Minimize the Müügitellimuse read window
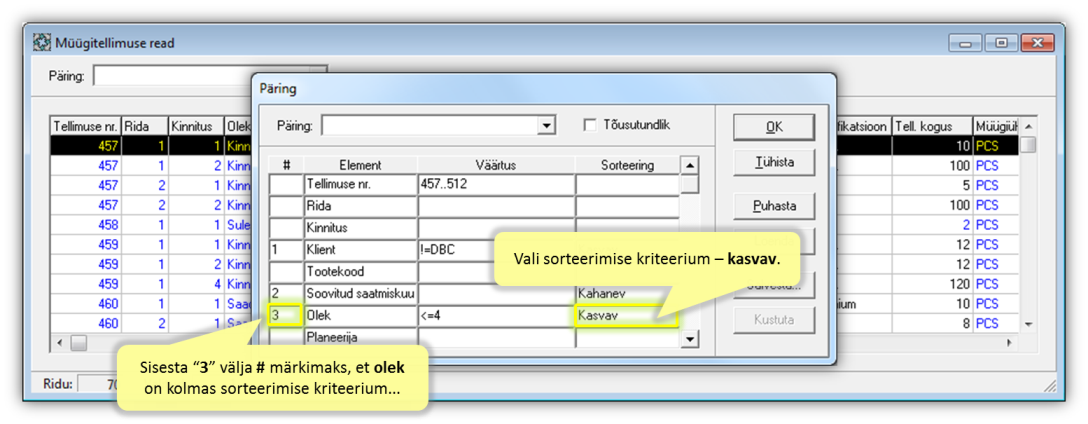The width and height of the screenshot is (1088, 424). [x=966, y=44]
